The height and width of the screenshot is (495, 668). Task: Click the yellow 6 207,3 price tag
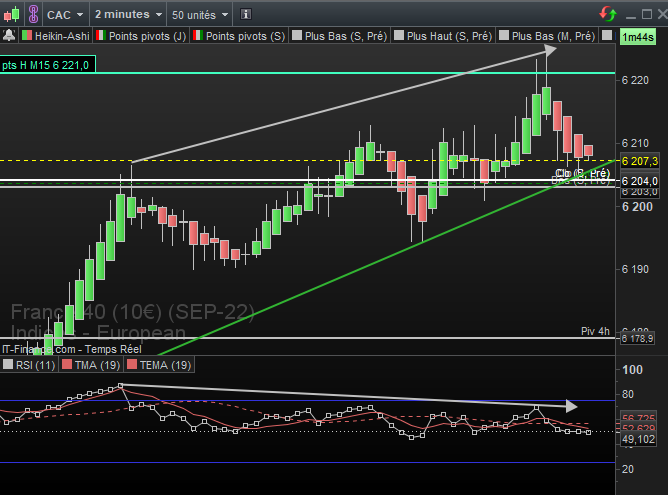click(639, 161)
